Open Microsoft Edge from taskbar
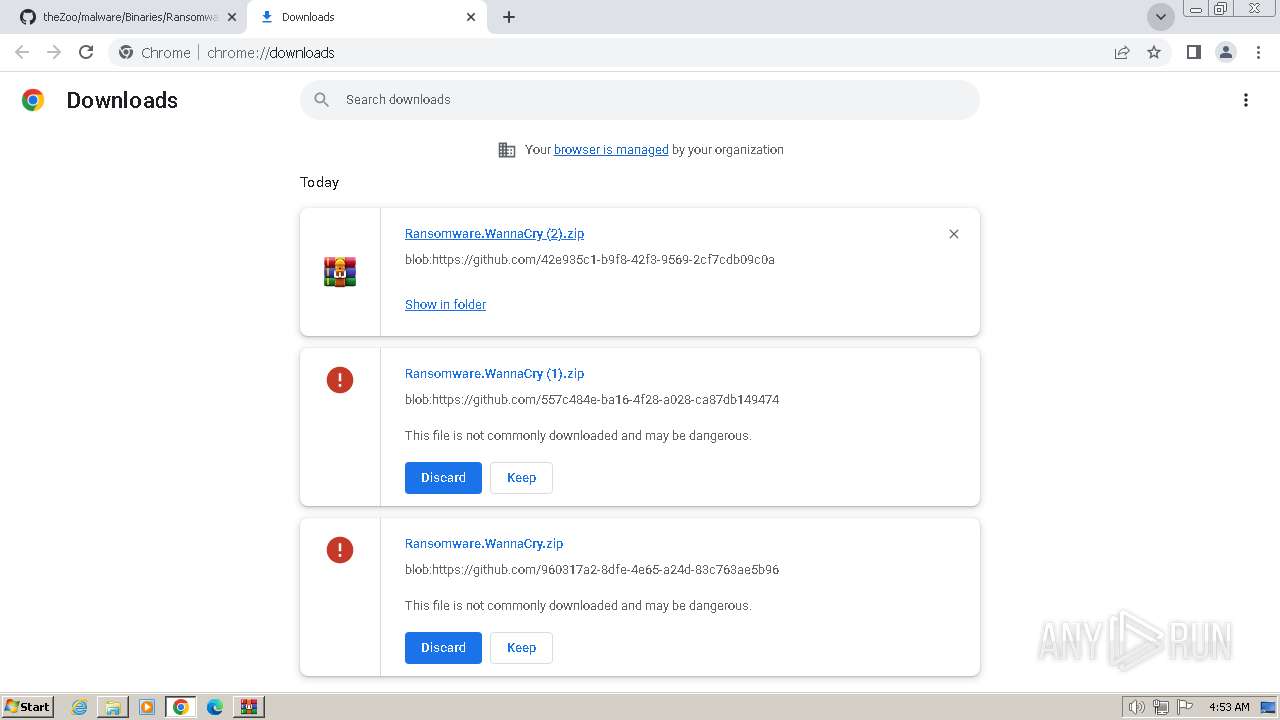 (215, 707)
